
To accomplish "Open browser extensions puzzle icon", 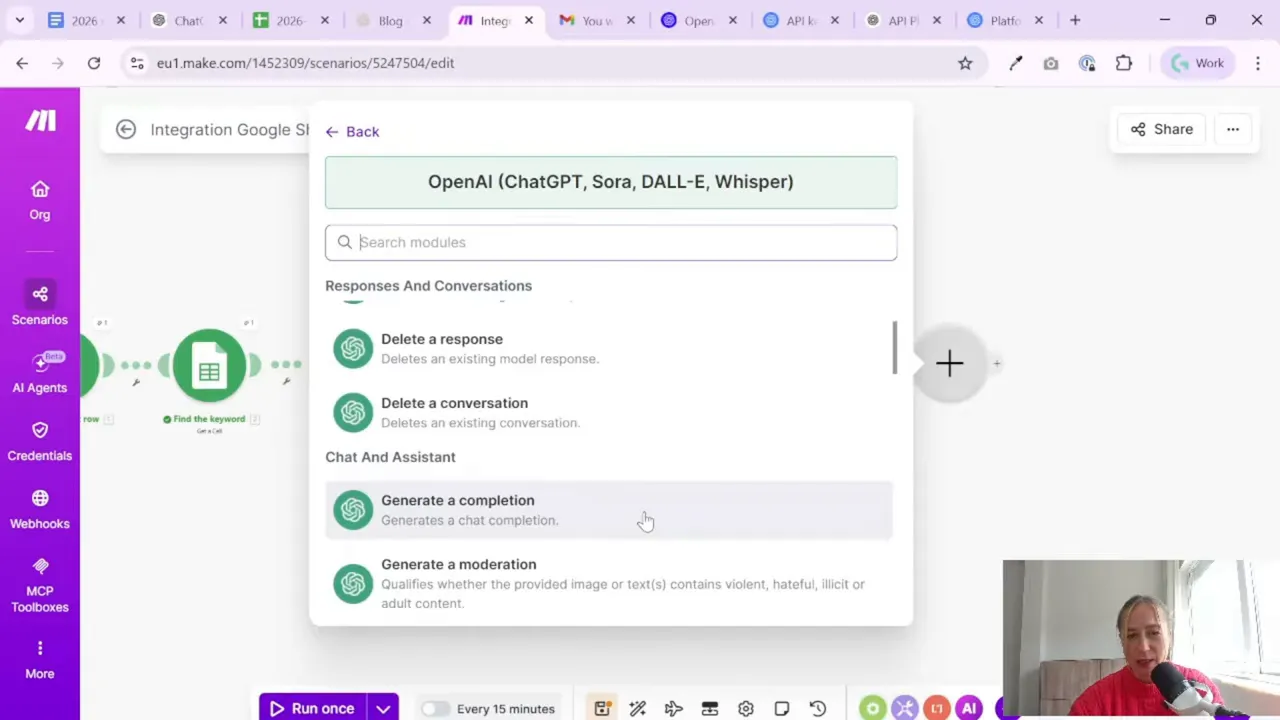I will (1124, 63).
